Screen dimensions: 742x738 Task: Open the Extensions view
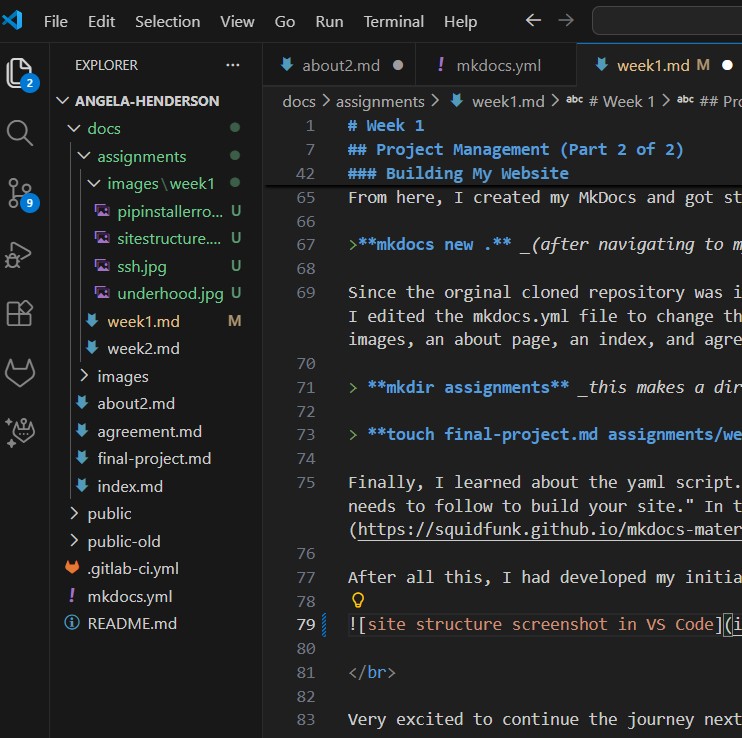[20, 314]
